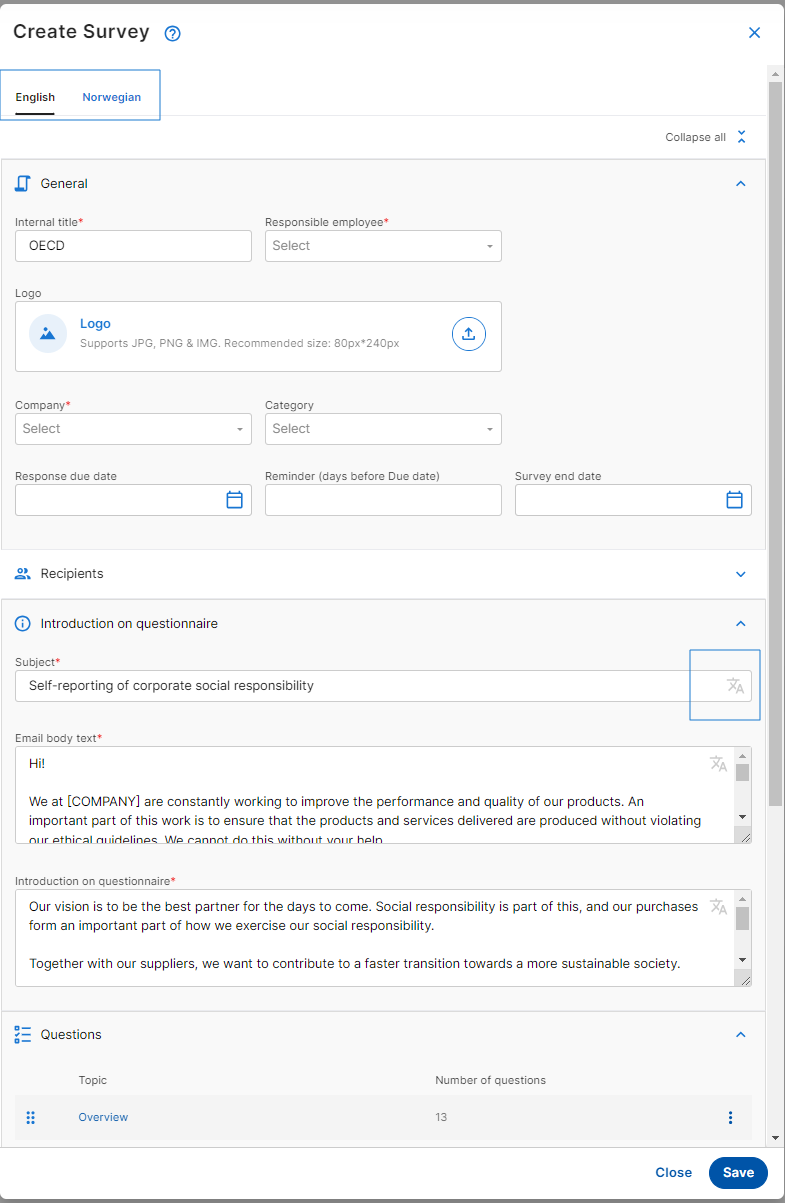Screen dimensions: 785x1203
Task: Open the Response due date calendar icon
Action: click(x=234, y=500)
